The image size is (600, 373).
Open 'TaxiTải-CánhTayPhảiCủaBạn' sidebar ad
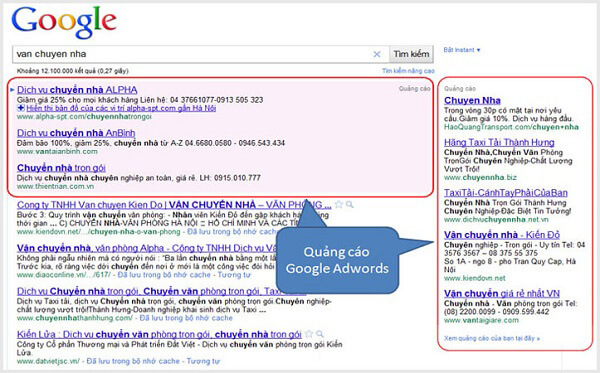click(x=506, y=193)
